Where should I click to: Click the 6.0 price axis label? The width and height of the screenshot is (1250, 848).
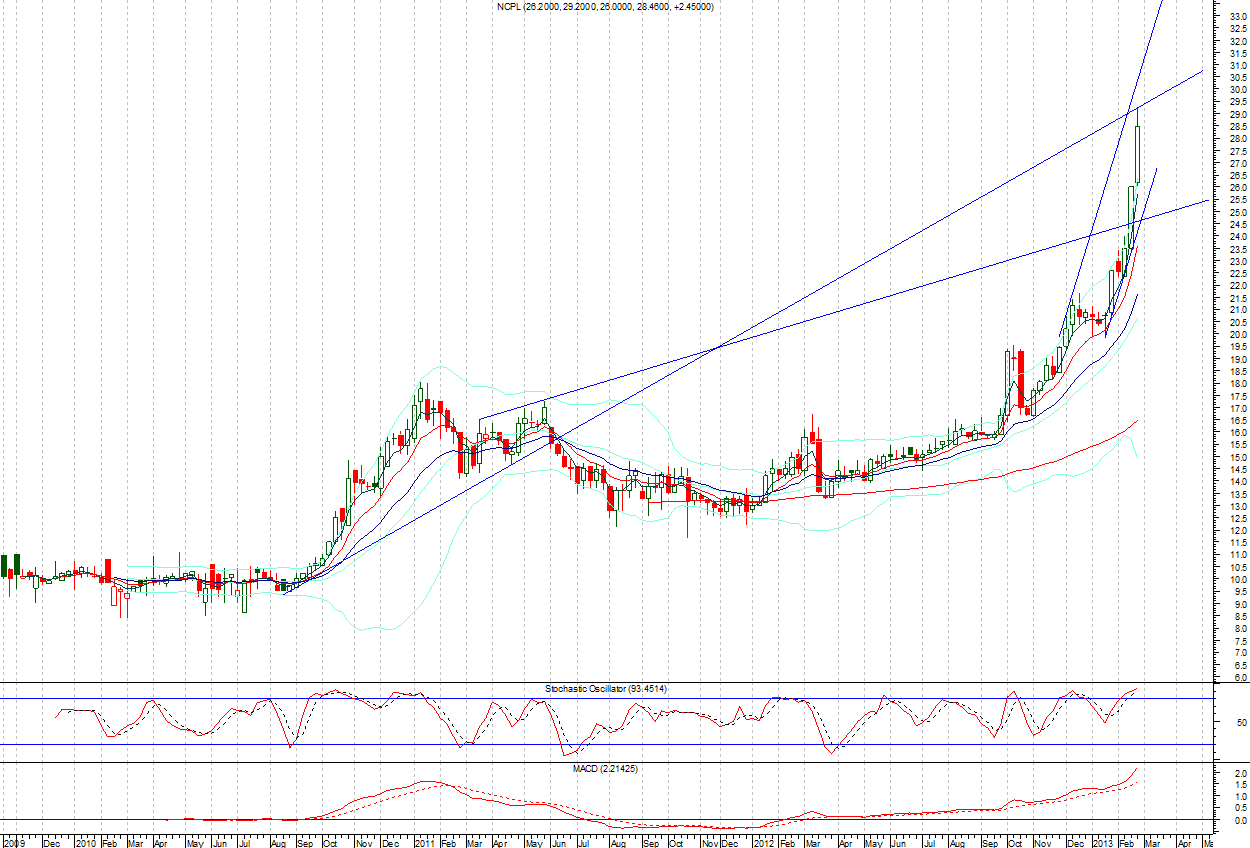(x=1239, y=678)
